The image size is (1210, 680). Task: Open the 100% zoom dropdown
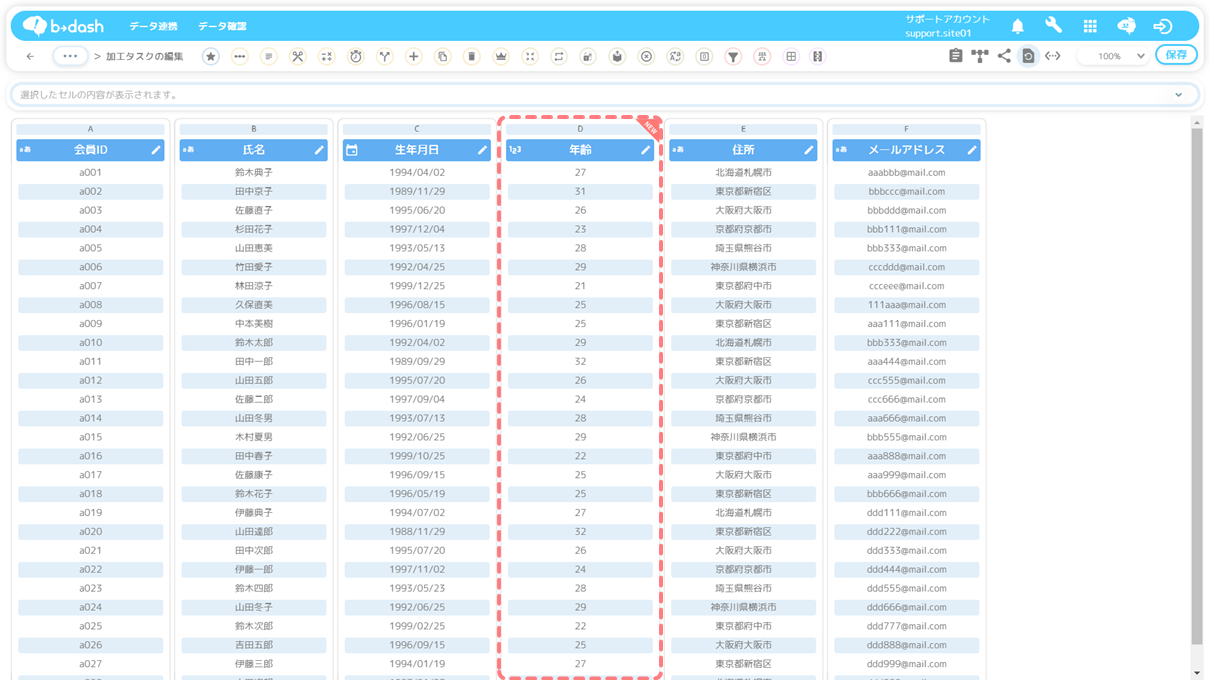tap(1115, 57)
